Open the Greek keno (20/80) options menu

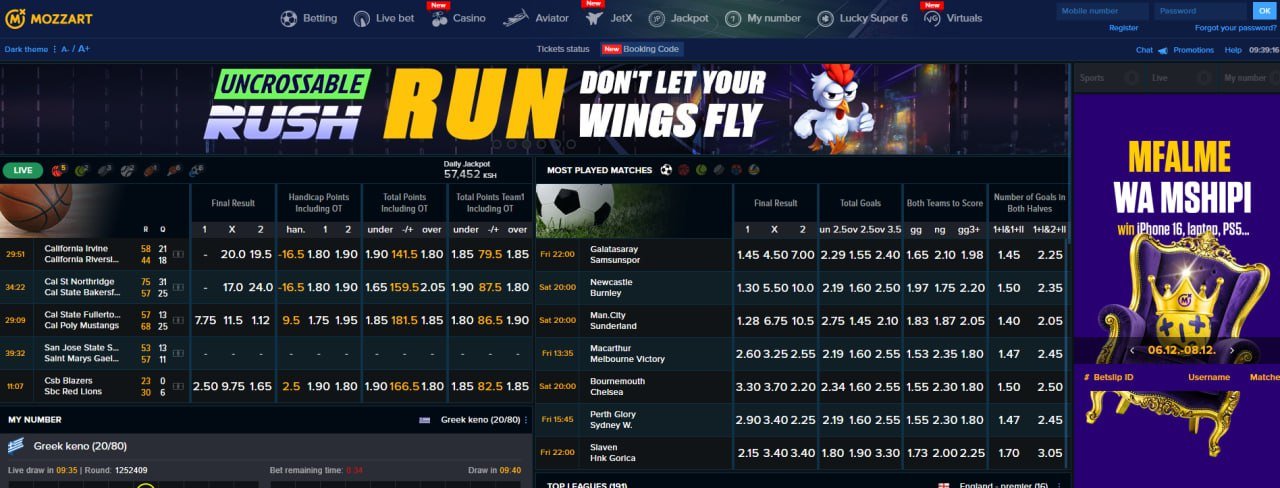coord(527,420)
